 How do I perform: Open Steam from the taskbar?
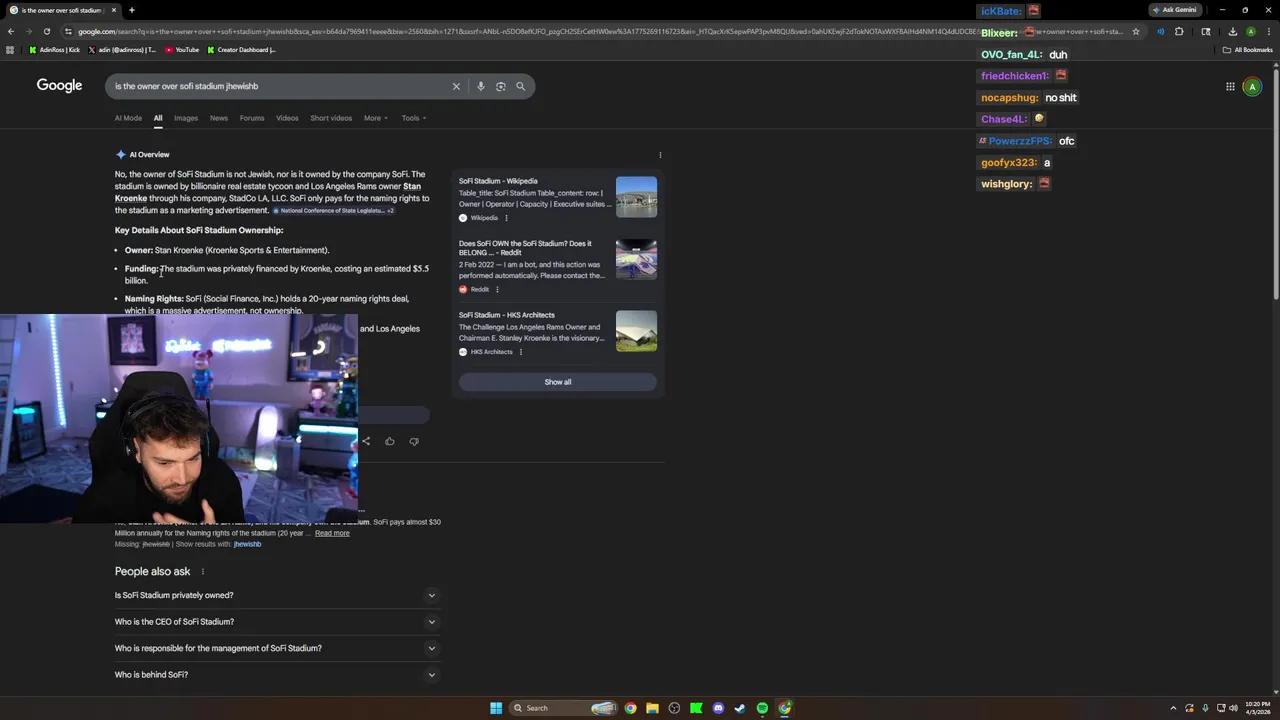click(x=740, y=708)
